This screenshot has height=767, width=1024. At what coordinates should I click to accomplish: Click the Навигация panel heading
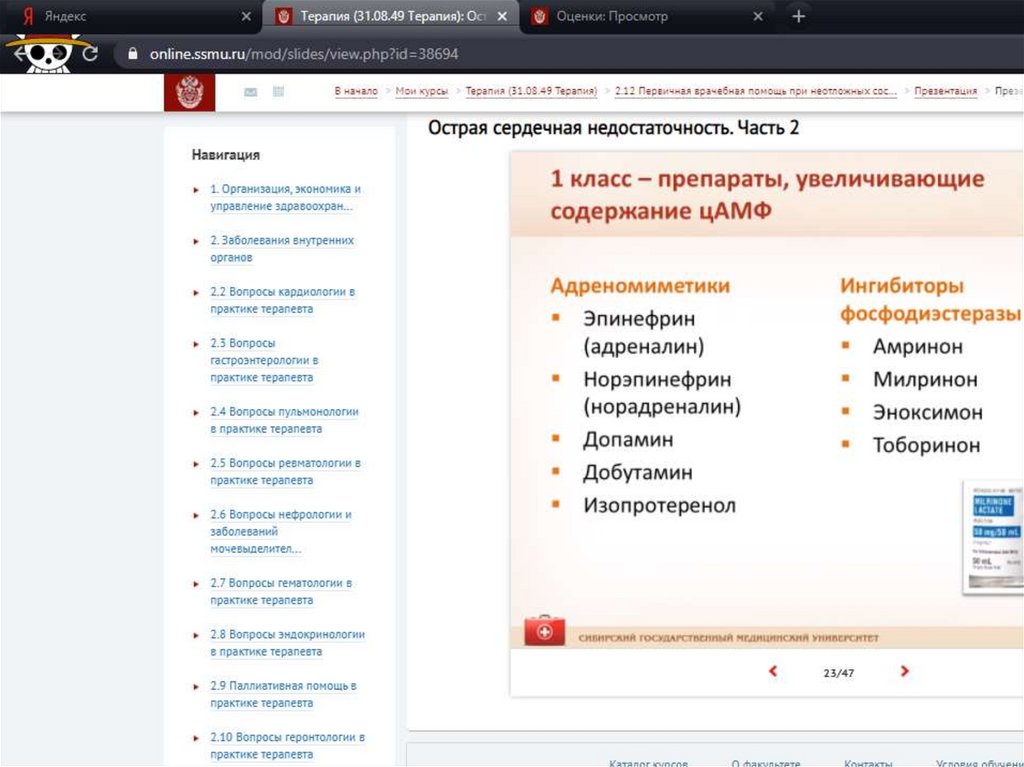pos(225,155)
